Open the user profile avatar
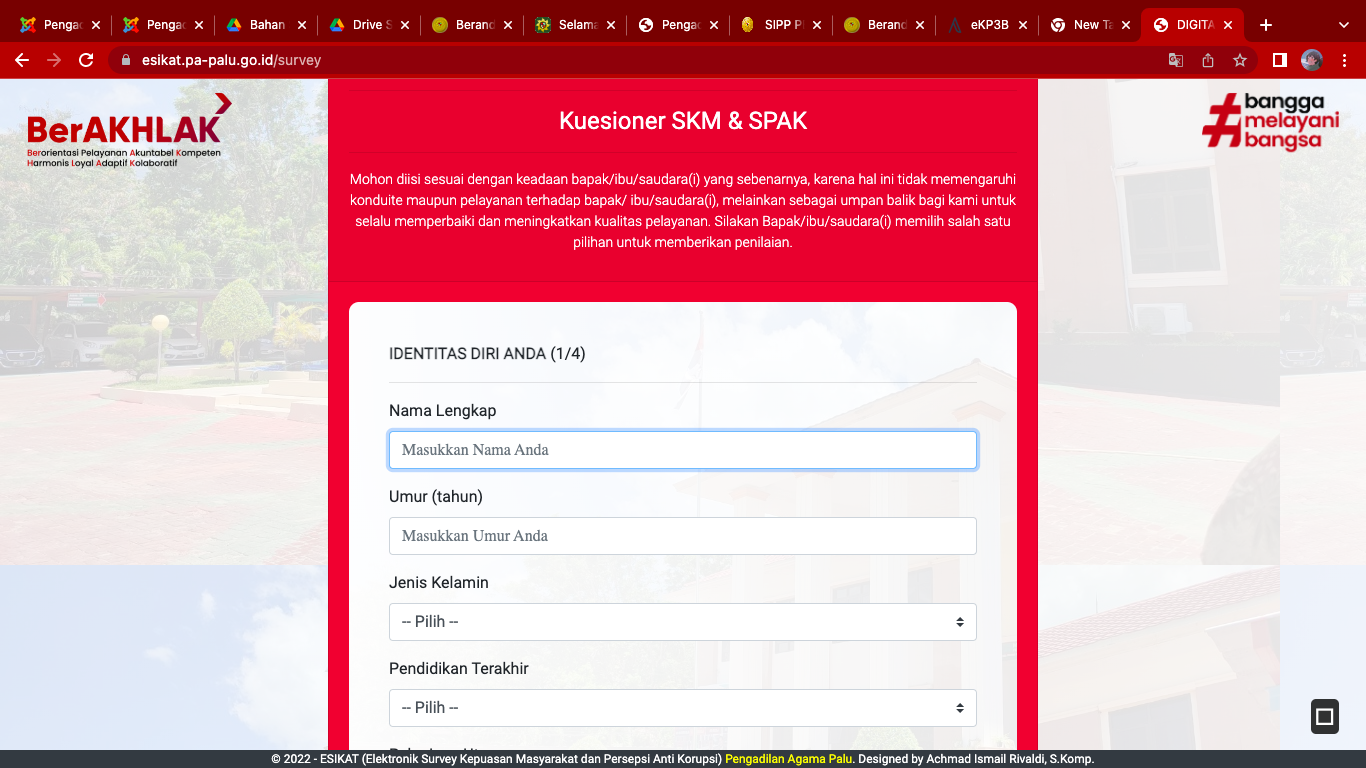The height and width of the screenshot is (768, 1366). tap(1312, 60)
